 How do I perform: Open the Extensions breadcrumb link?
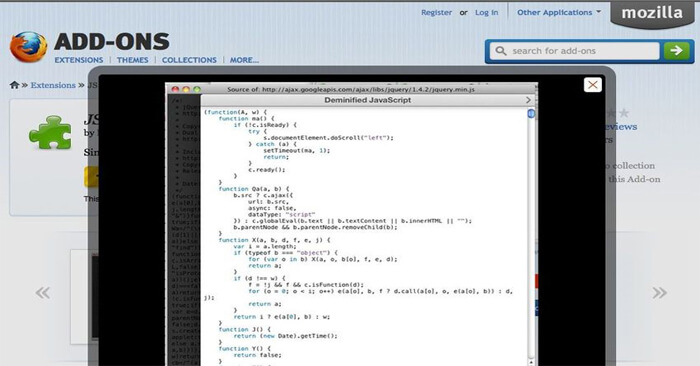[x=53, y=85]
